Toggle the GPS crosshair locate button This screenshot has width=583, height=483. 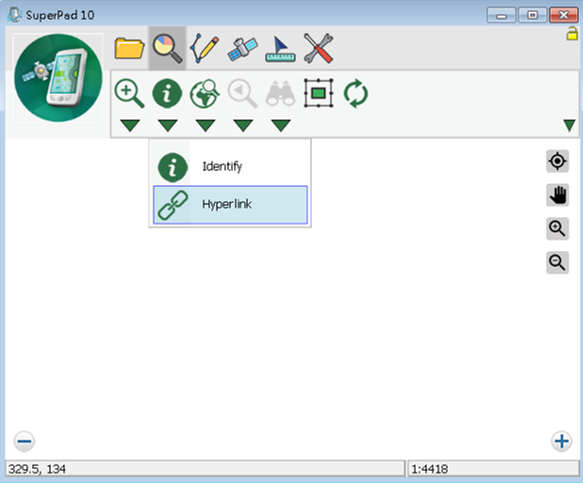(x=557, y=161)
